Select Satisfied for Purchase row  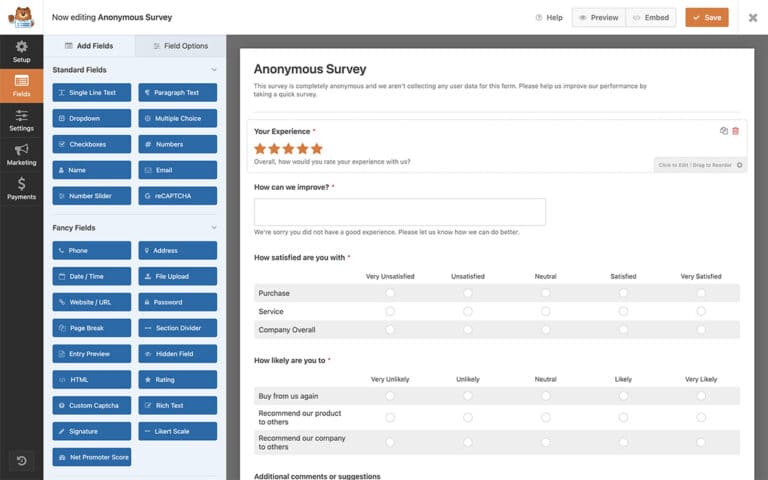tap(623, 293)
